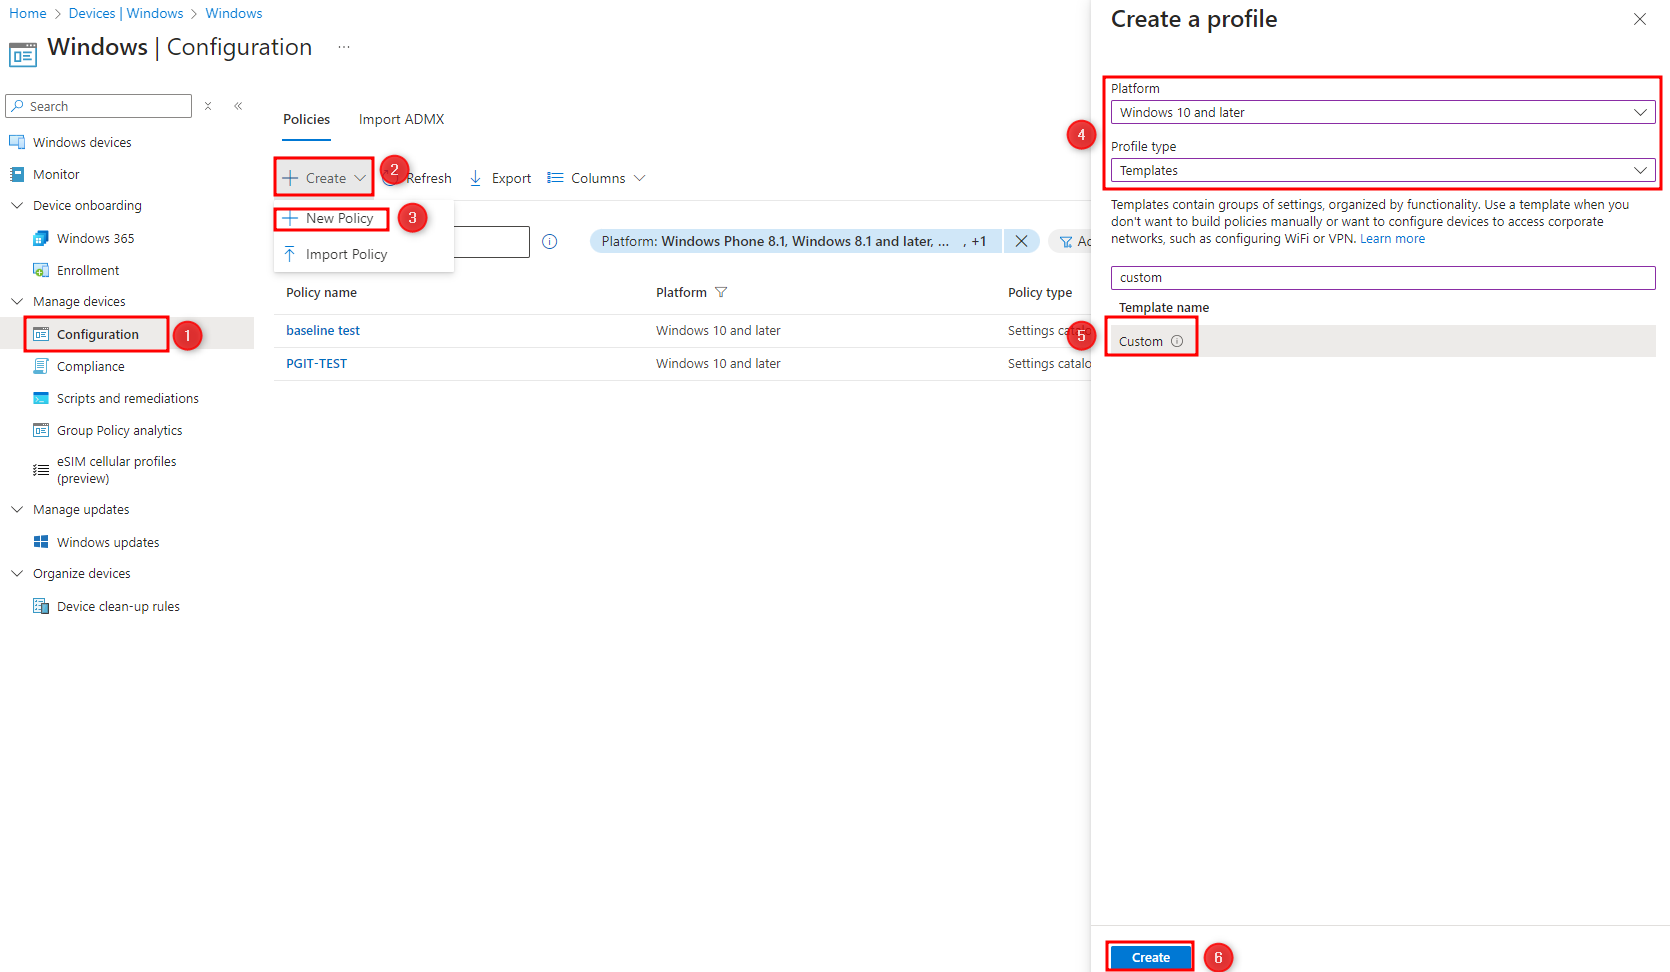Go to Home breadcrumb
The width and height of the screenshot is (1670, 972).
28,13
